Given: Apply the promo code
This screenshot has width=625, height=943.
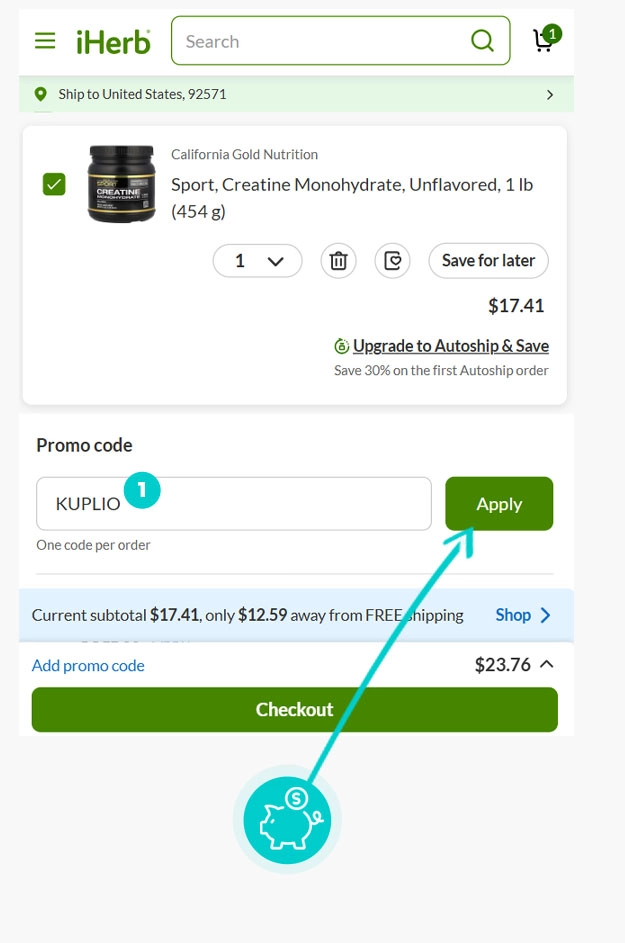Looking at the screenshot, I should (498, 504).
